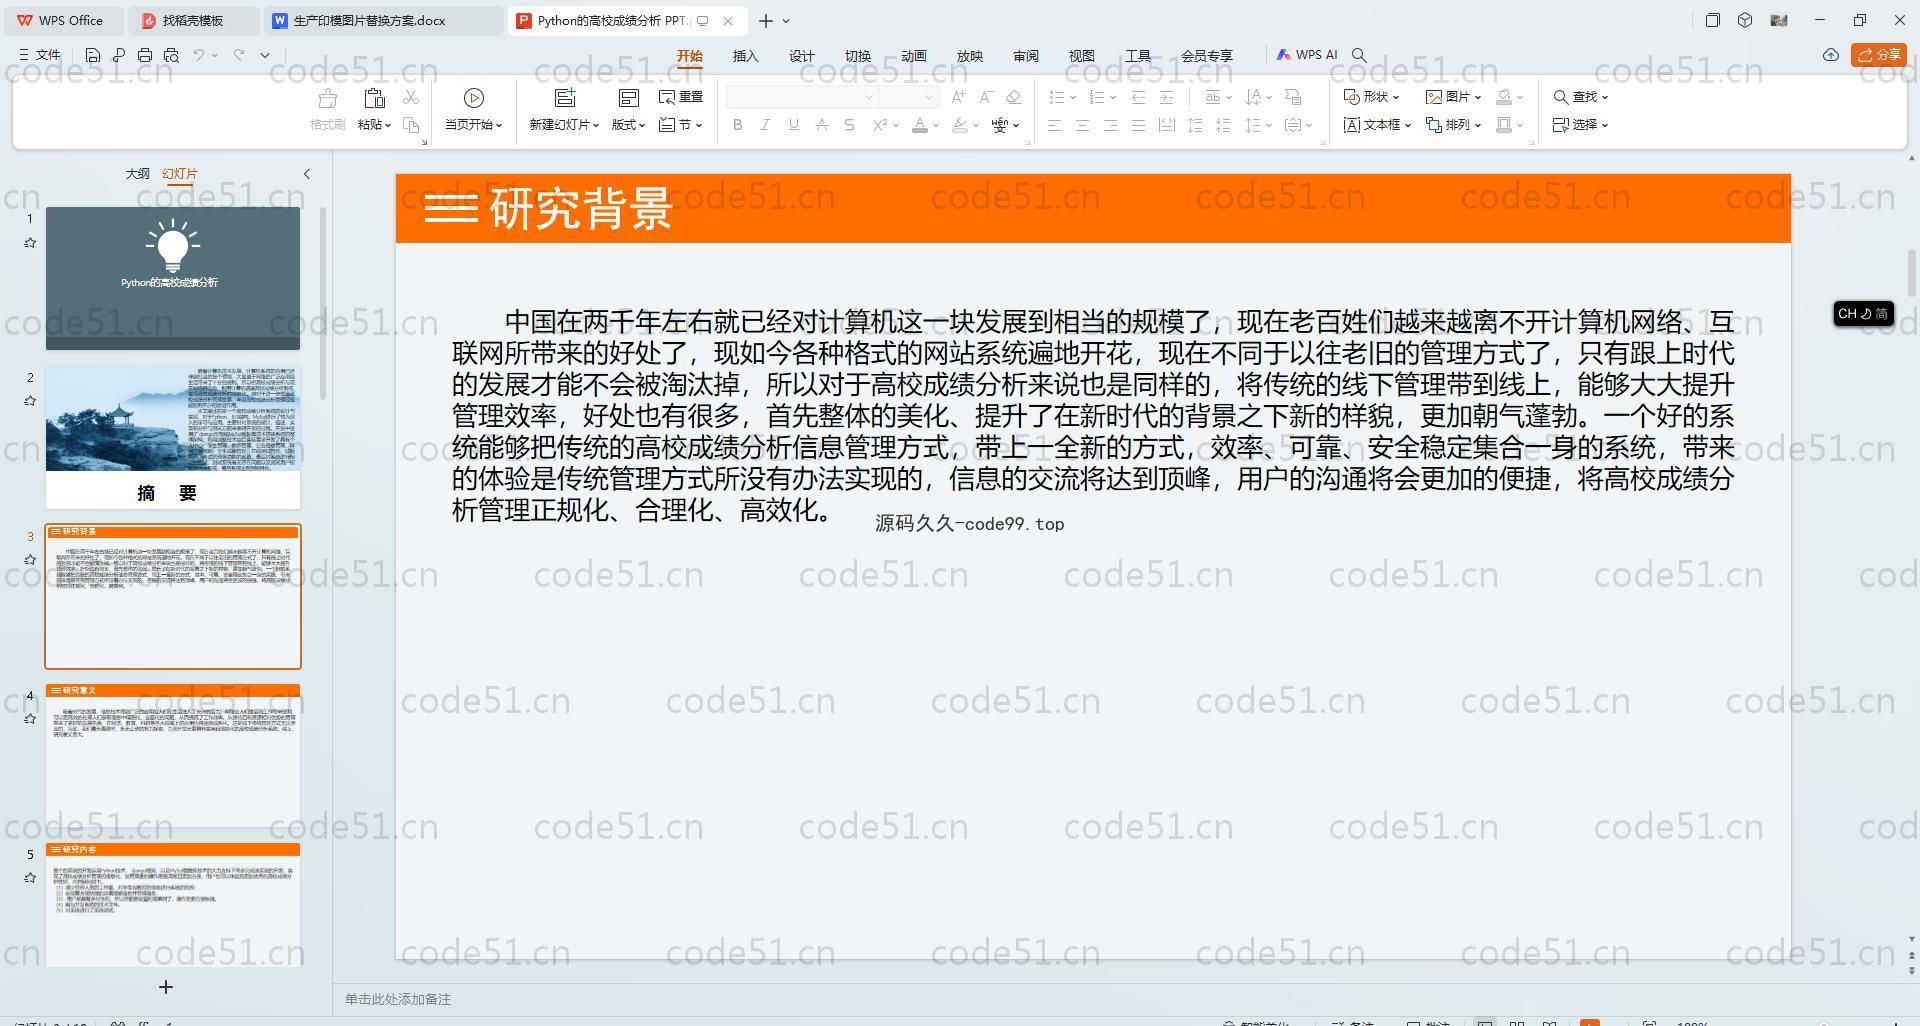The image size is (1920, 1026).
Task: Click the Find (查找) button
Action: point(1581,97)
